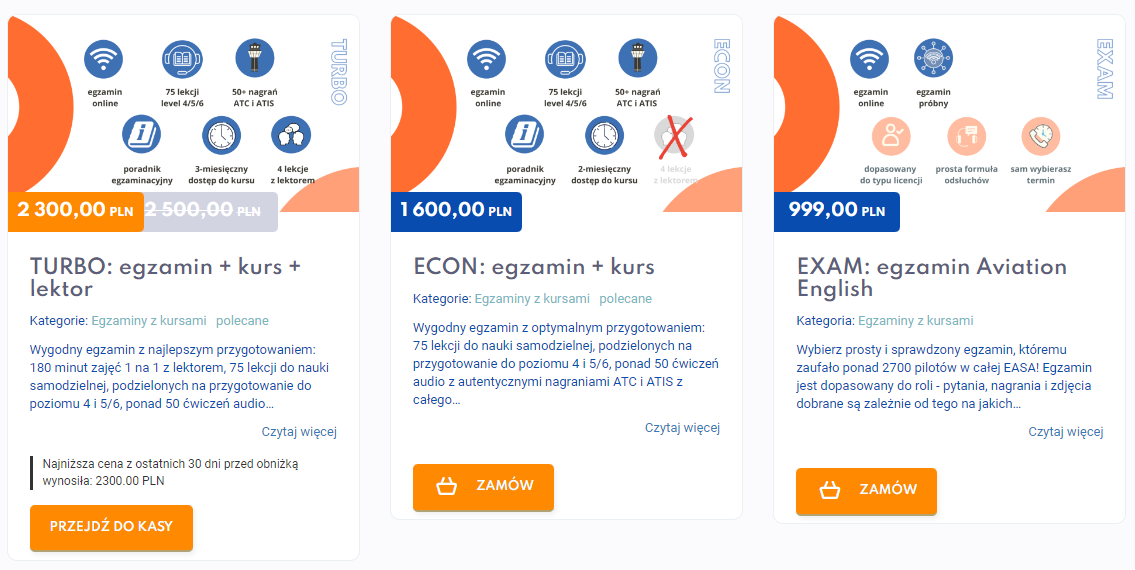
Task: Open the ECON: egzamin + kurs title
Action: 533,267
